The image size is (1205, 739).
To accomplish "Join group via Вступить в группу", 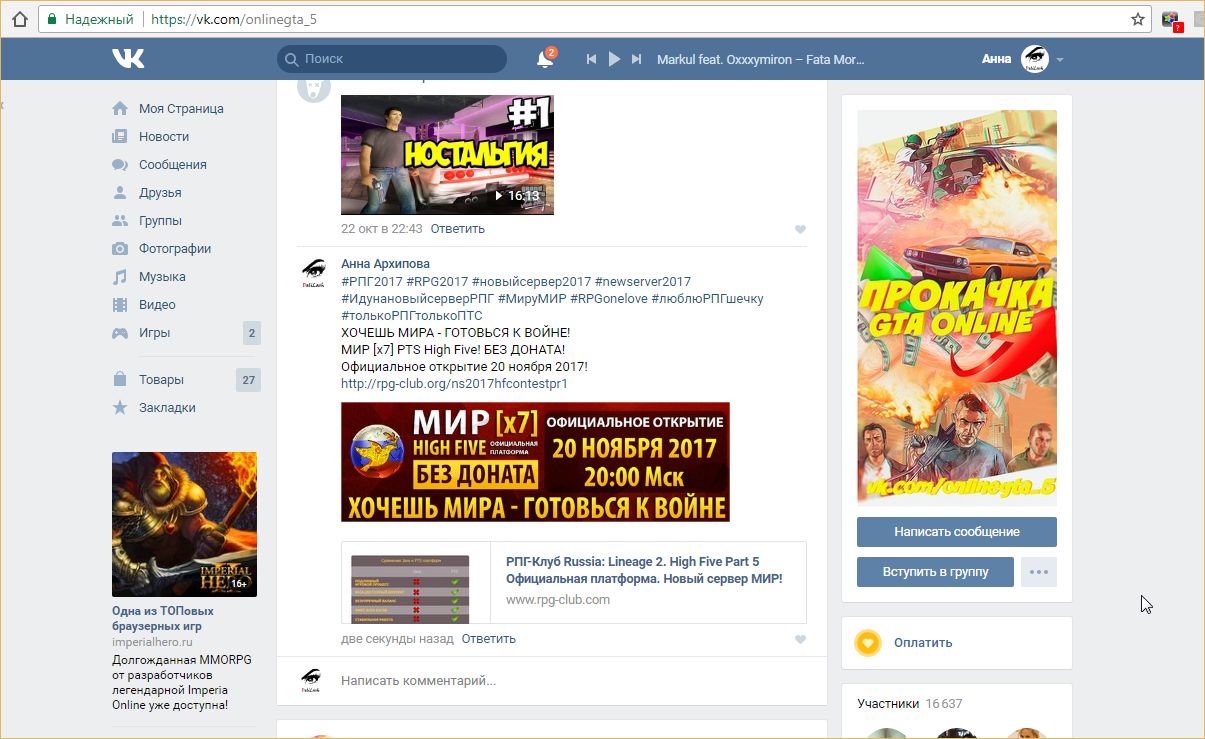I will pos(935,572).
